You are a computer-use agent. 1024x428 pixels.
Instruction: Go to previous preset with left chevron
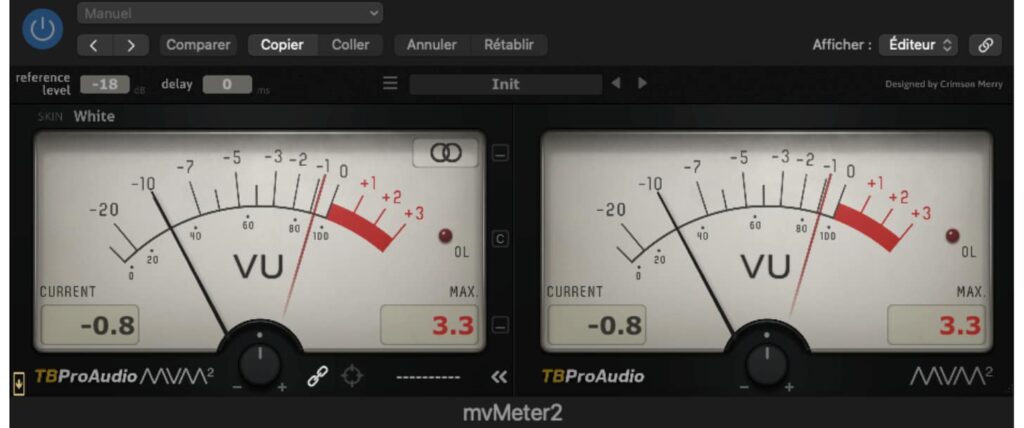point(94,45)
